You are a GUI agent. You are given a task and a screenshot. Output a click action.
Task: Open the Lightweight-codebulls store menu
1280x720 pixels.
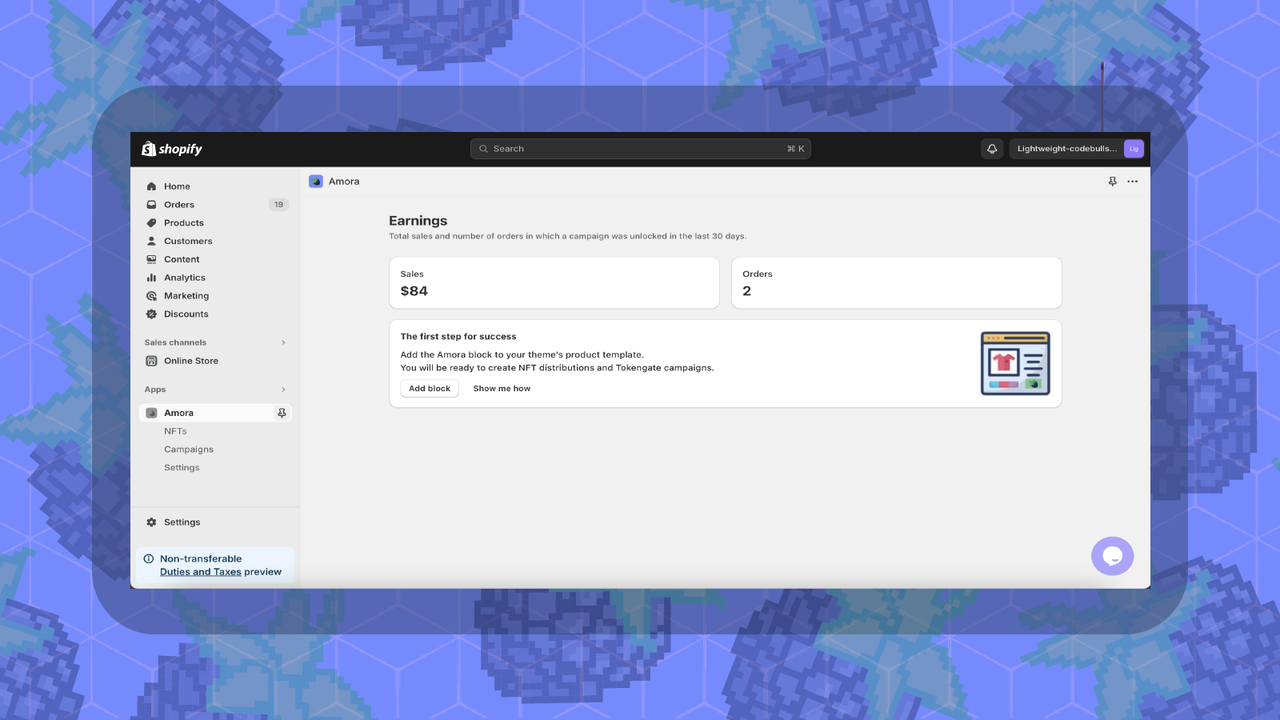(1077, 149)
